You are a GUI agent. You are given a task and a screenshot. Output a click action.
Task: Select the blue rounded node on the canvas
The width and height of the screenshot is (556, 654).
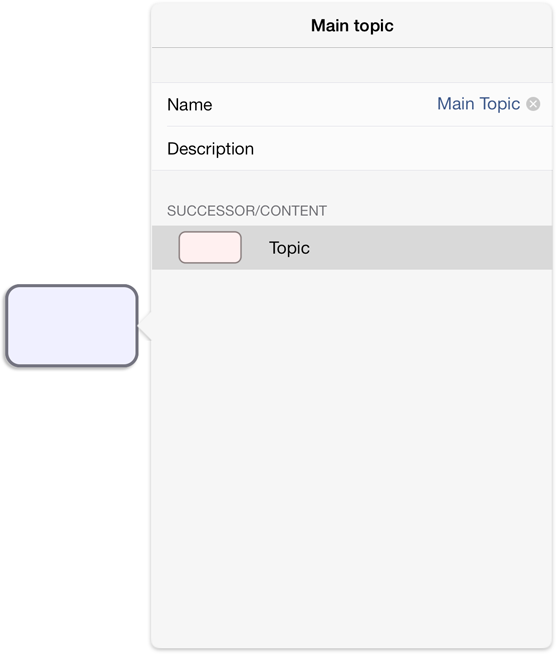[x=72, y=326]
